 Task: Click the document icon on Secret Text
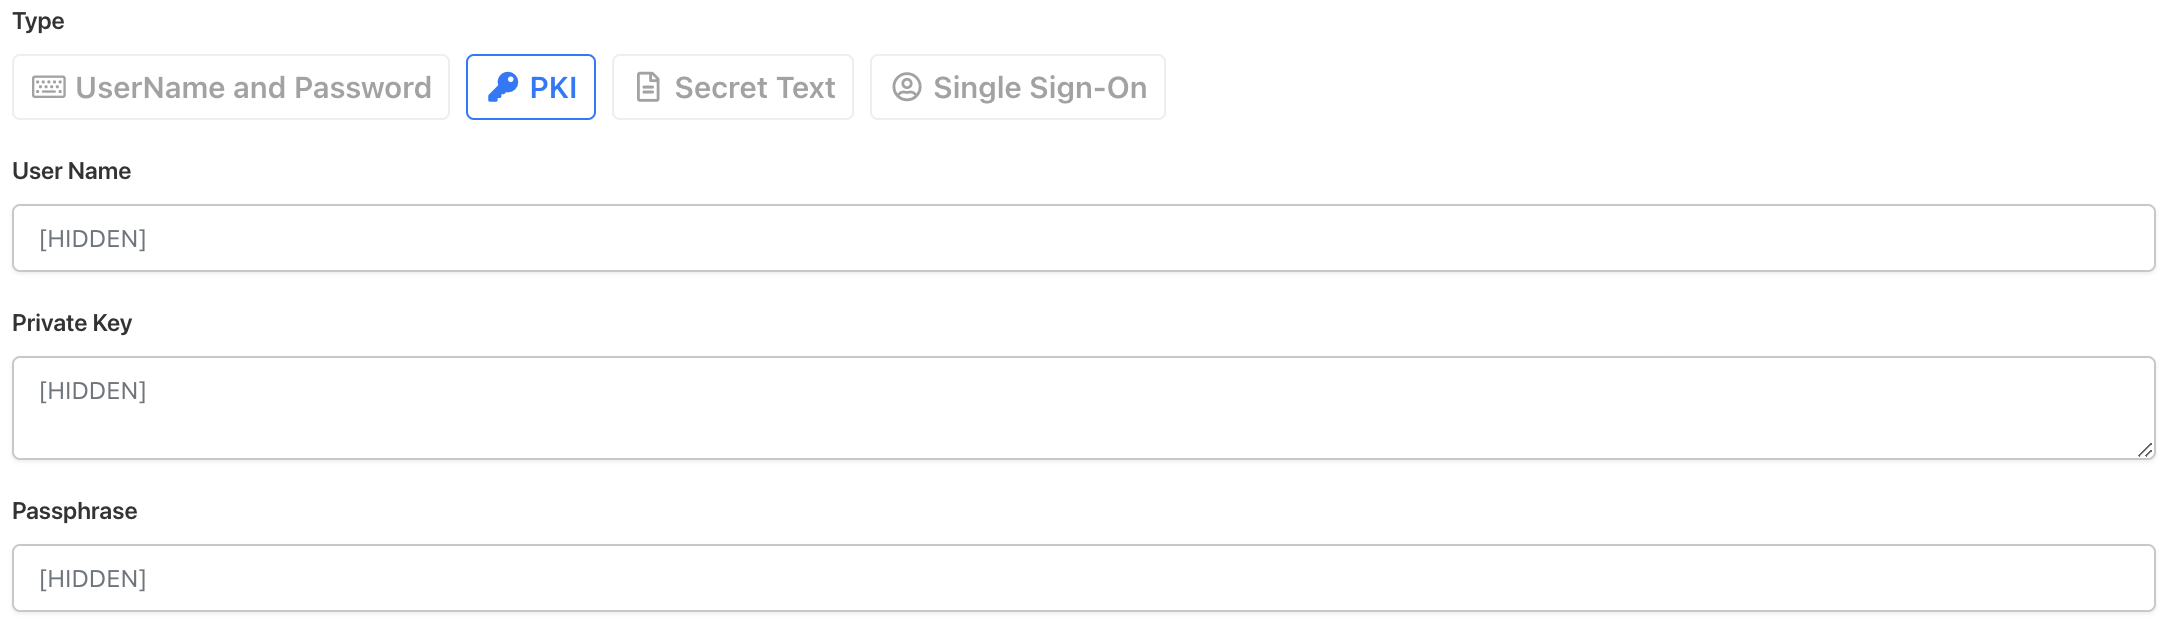tap(648, 87)
